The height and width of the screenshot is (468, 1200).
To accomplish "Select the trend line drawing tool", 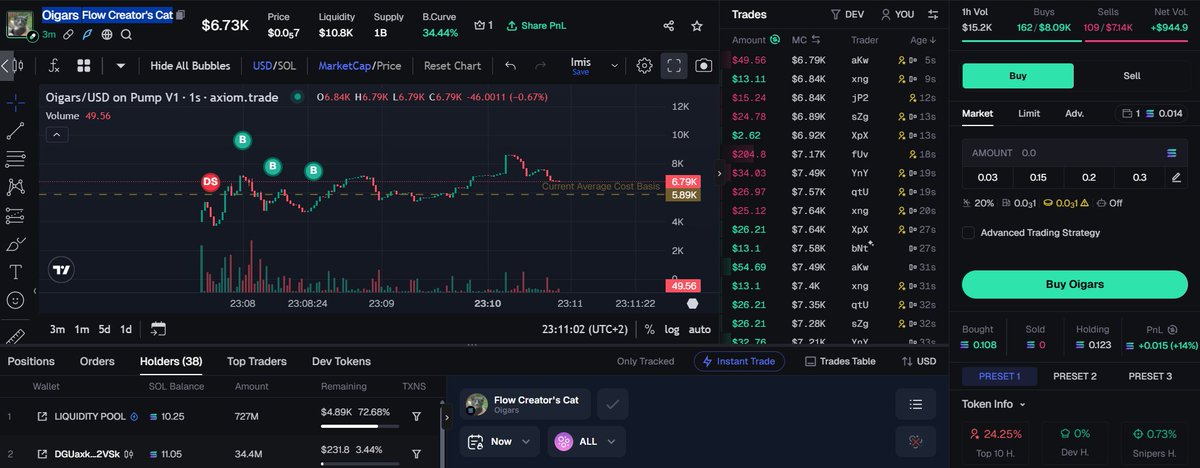I will point(16,130).
